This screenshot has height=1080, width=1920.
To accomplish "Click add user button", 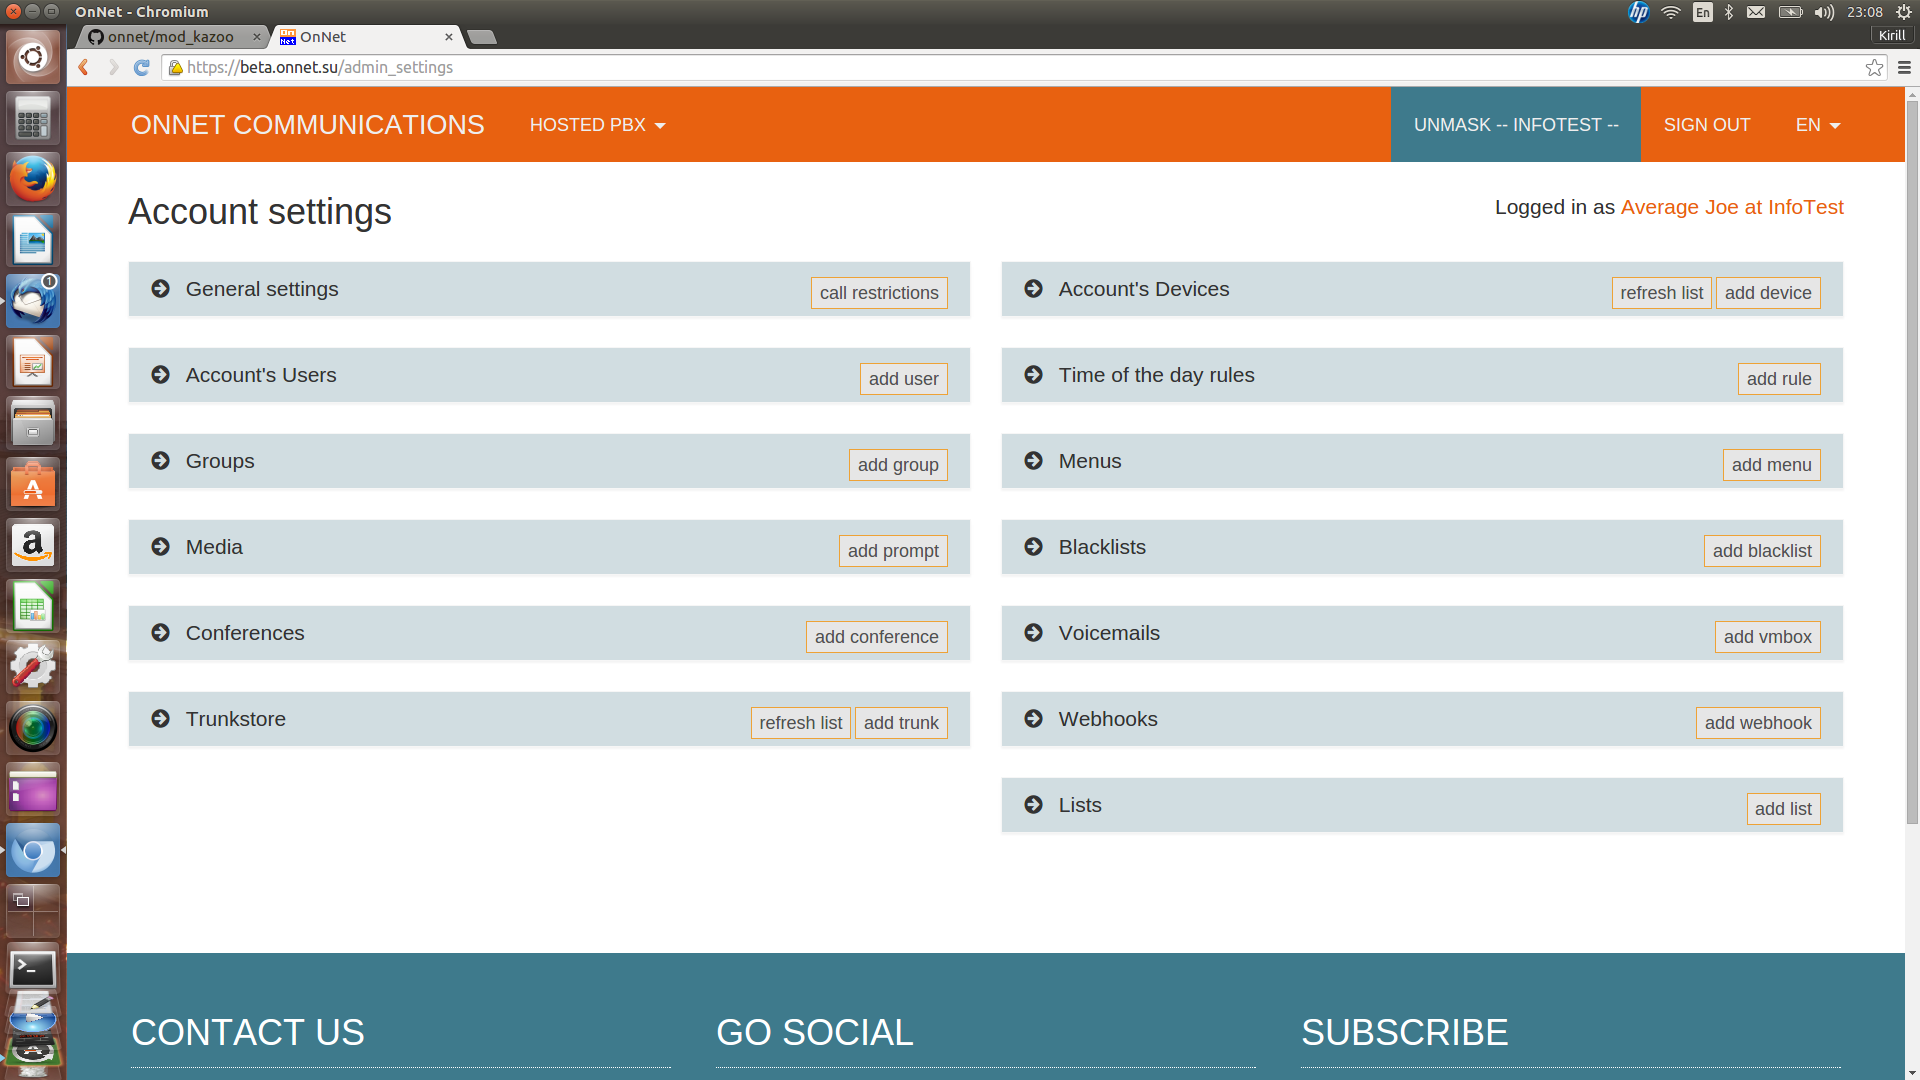I will click(x=903, y=378).
